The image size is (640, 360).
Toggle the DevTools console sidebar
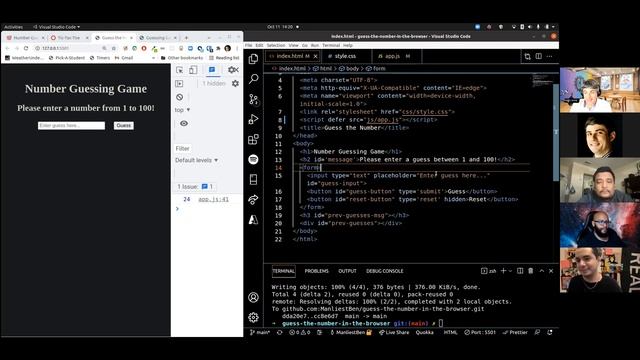click(180, 83)
